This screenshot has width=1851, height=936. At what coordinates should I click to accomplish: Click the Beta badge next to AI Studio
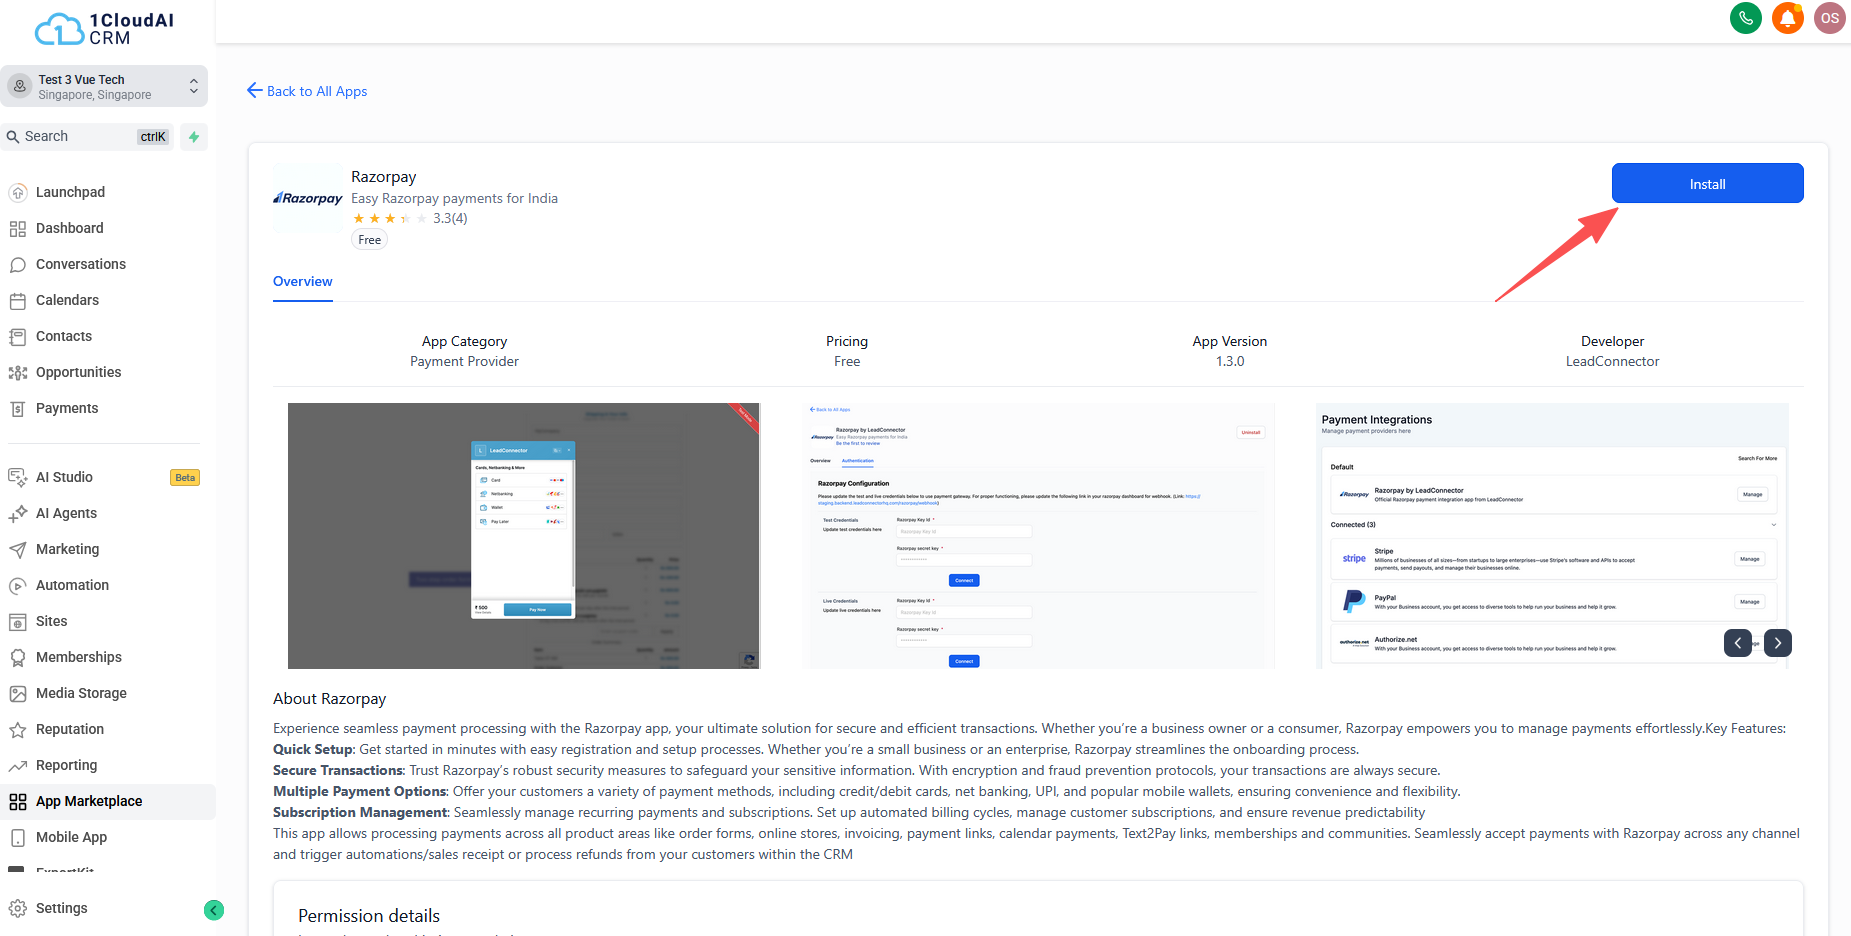[185, 478]
